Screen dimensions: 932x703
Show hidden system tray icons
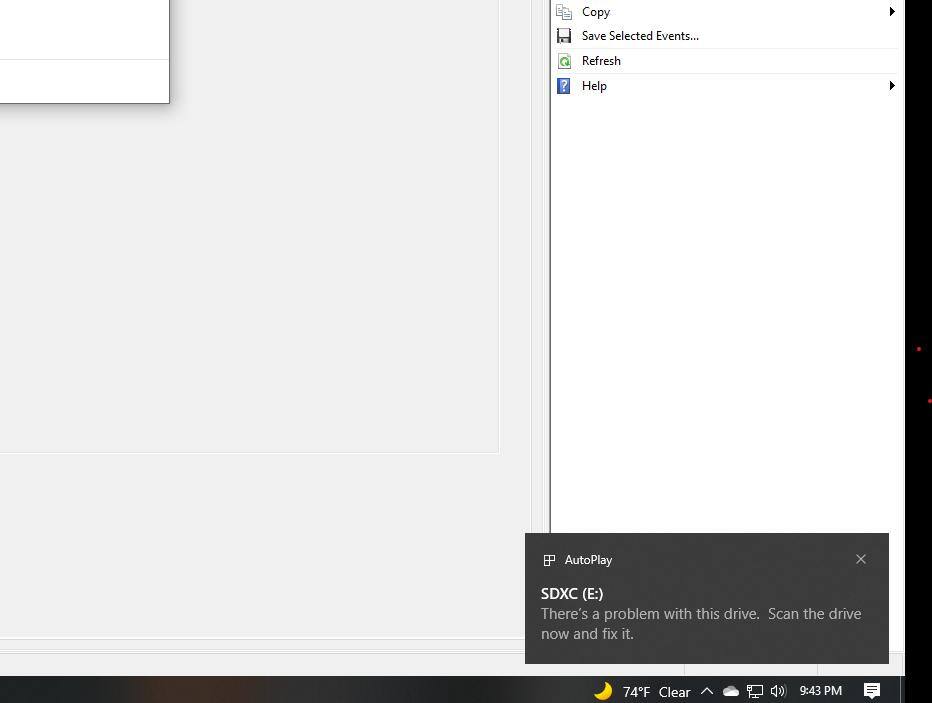pos(707,691)
